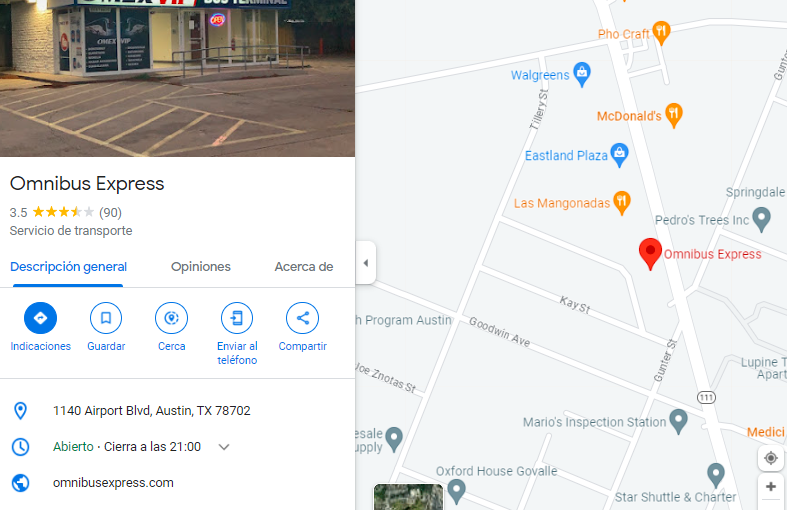
Task: Zoom in with the plus button
Action: (770, 486)
